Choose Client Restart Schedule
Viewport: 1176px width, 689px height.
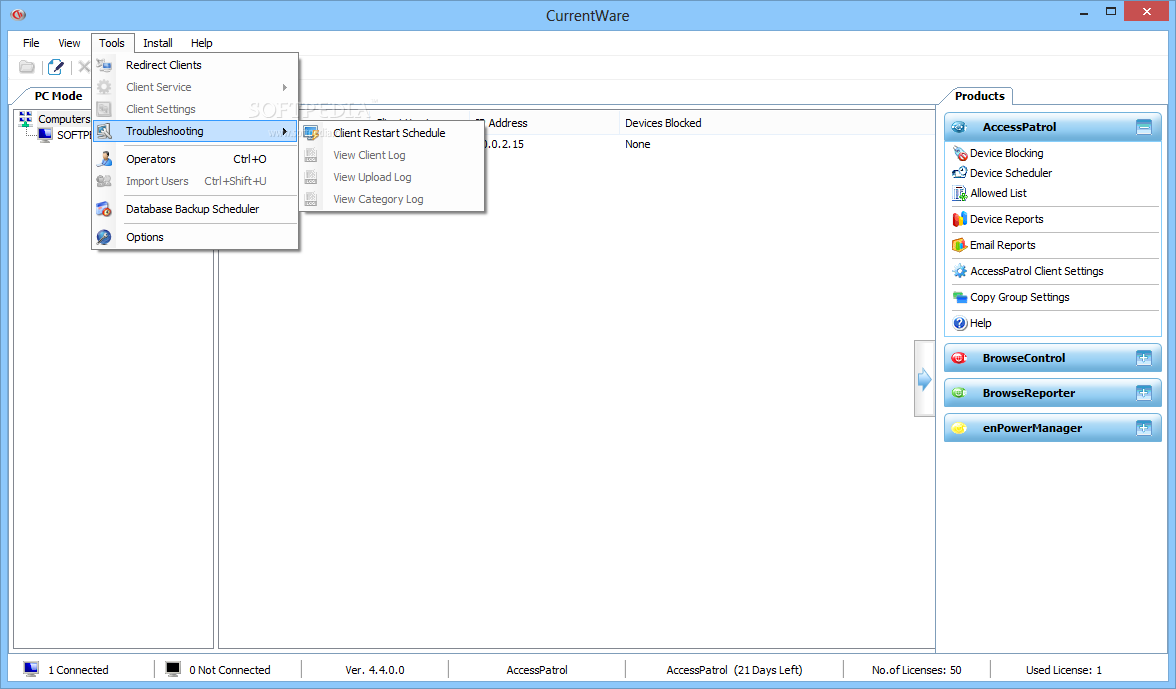(x=392, y=133)
